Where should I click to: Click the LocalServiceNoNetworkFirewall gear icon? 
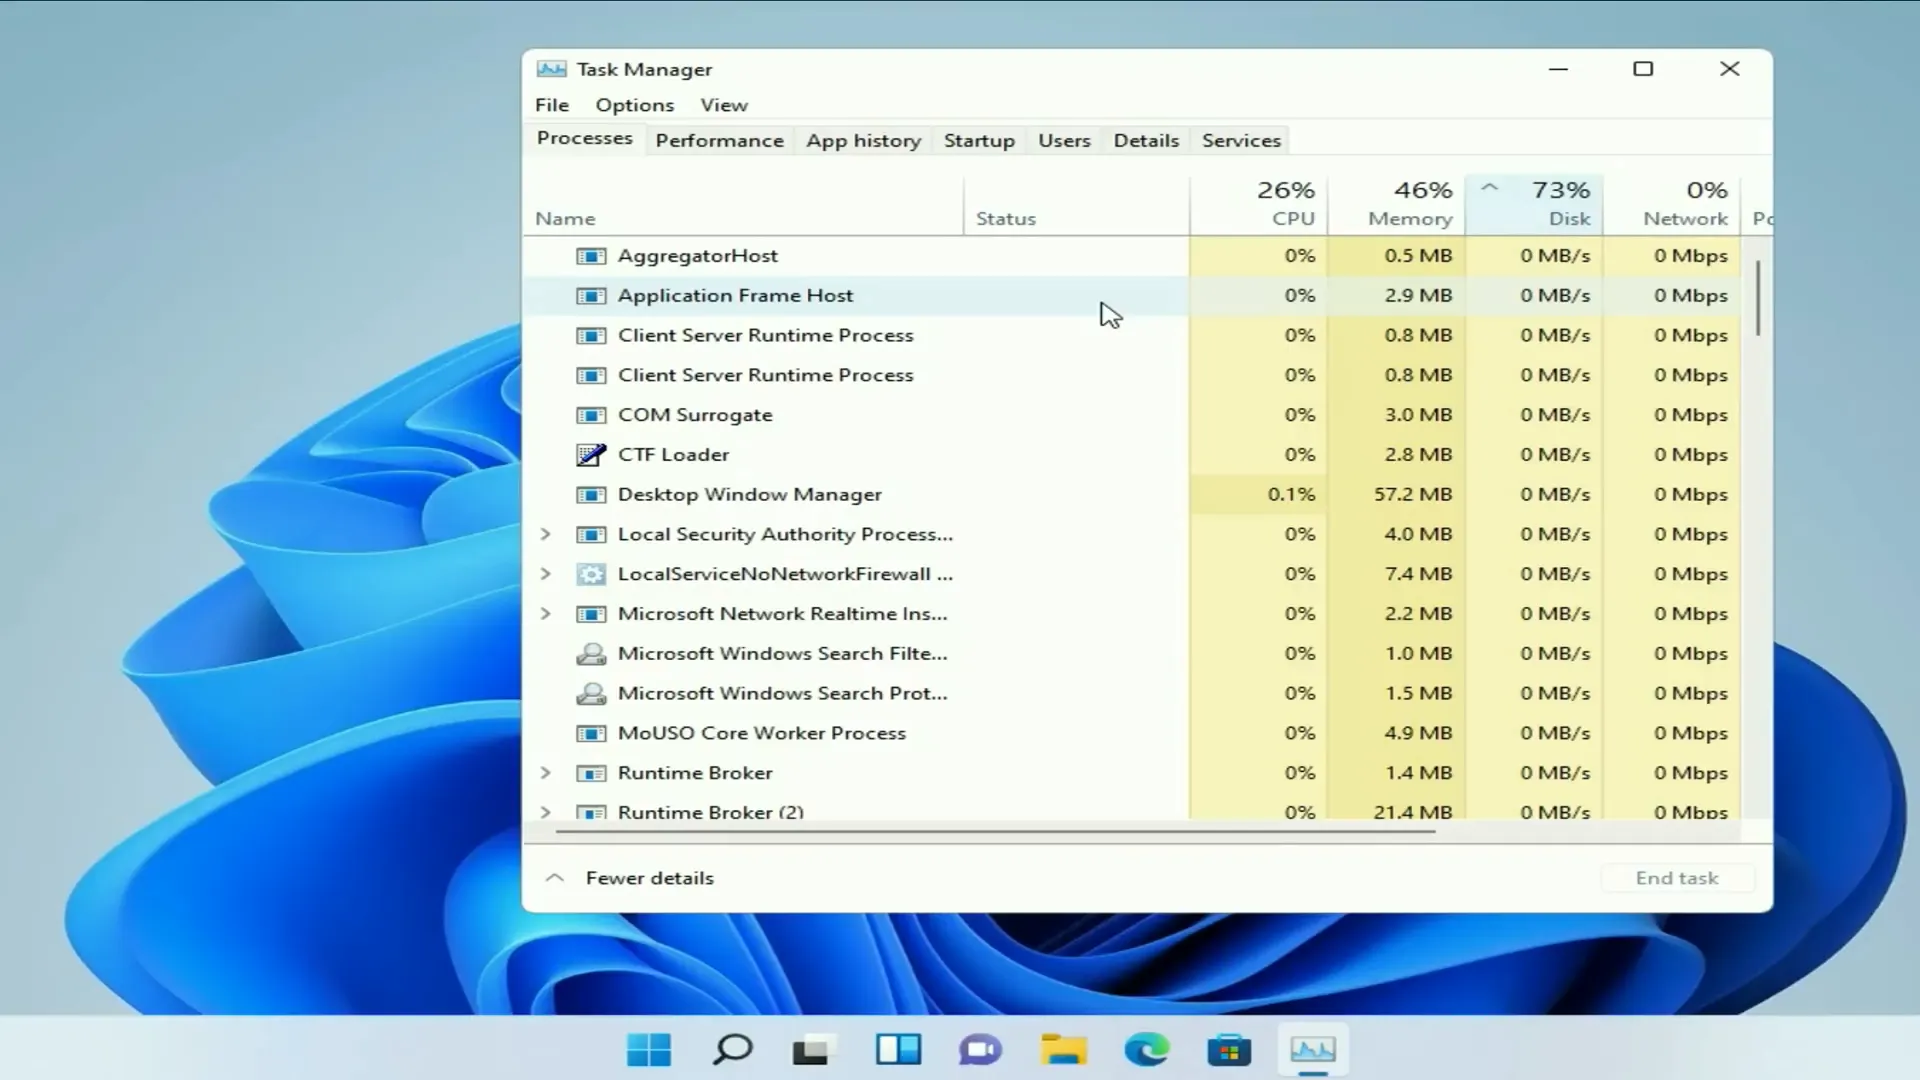591,574
